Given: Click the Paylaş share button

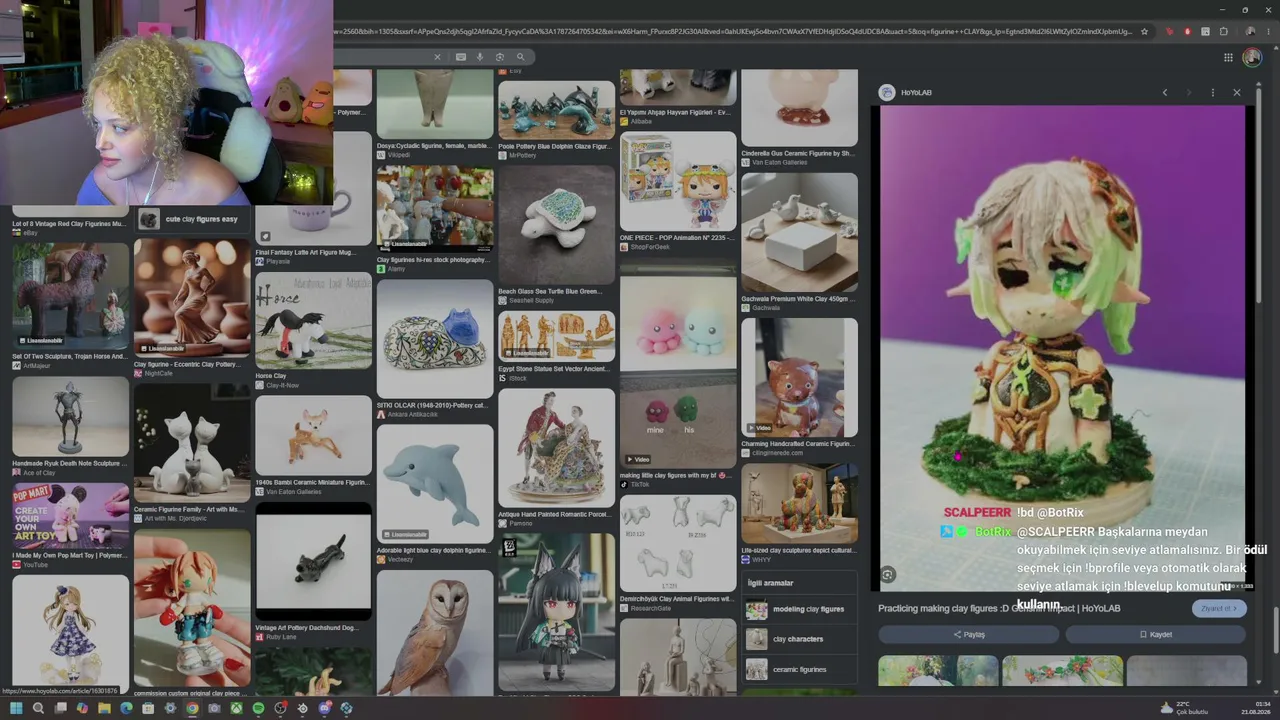Looking at the screenshot, I should tap(968, 634).
